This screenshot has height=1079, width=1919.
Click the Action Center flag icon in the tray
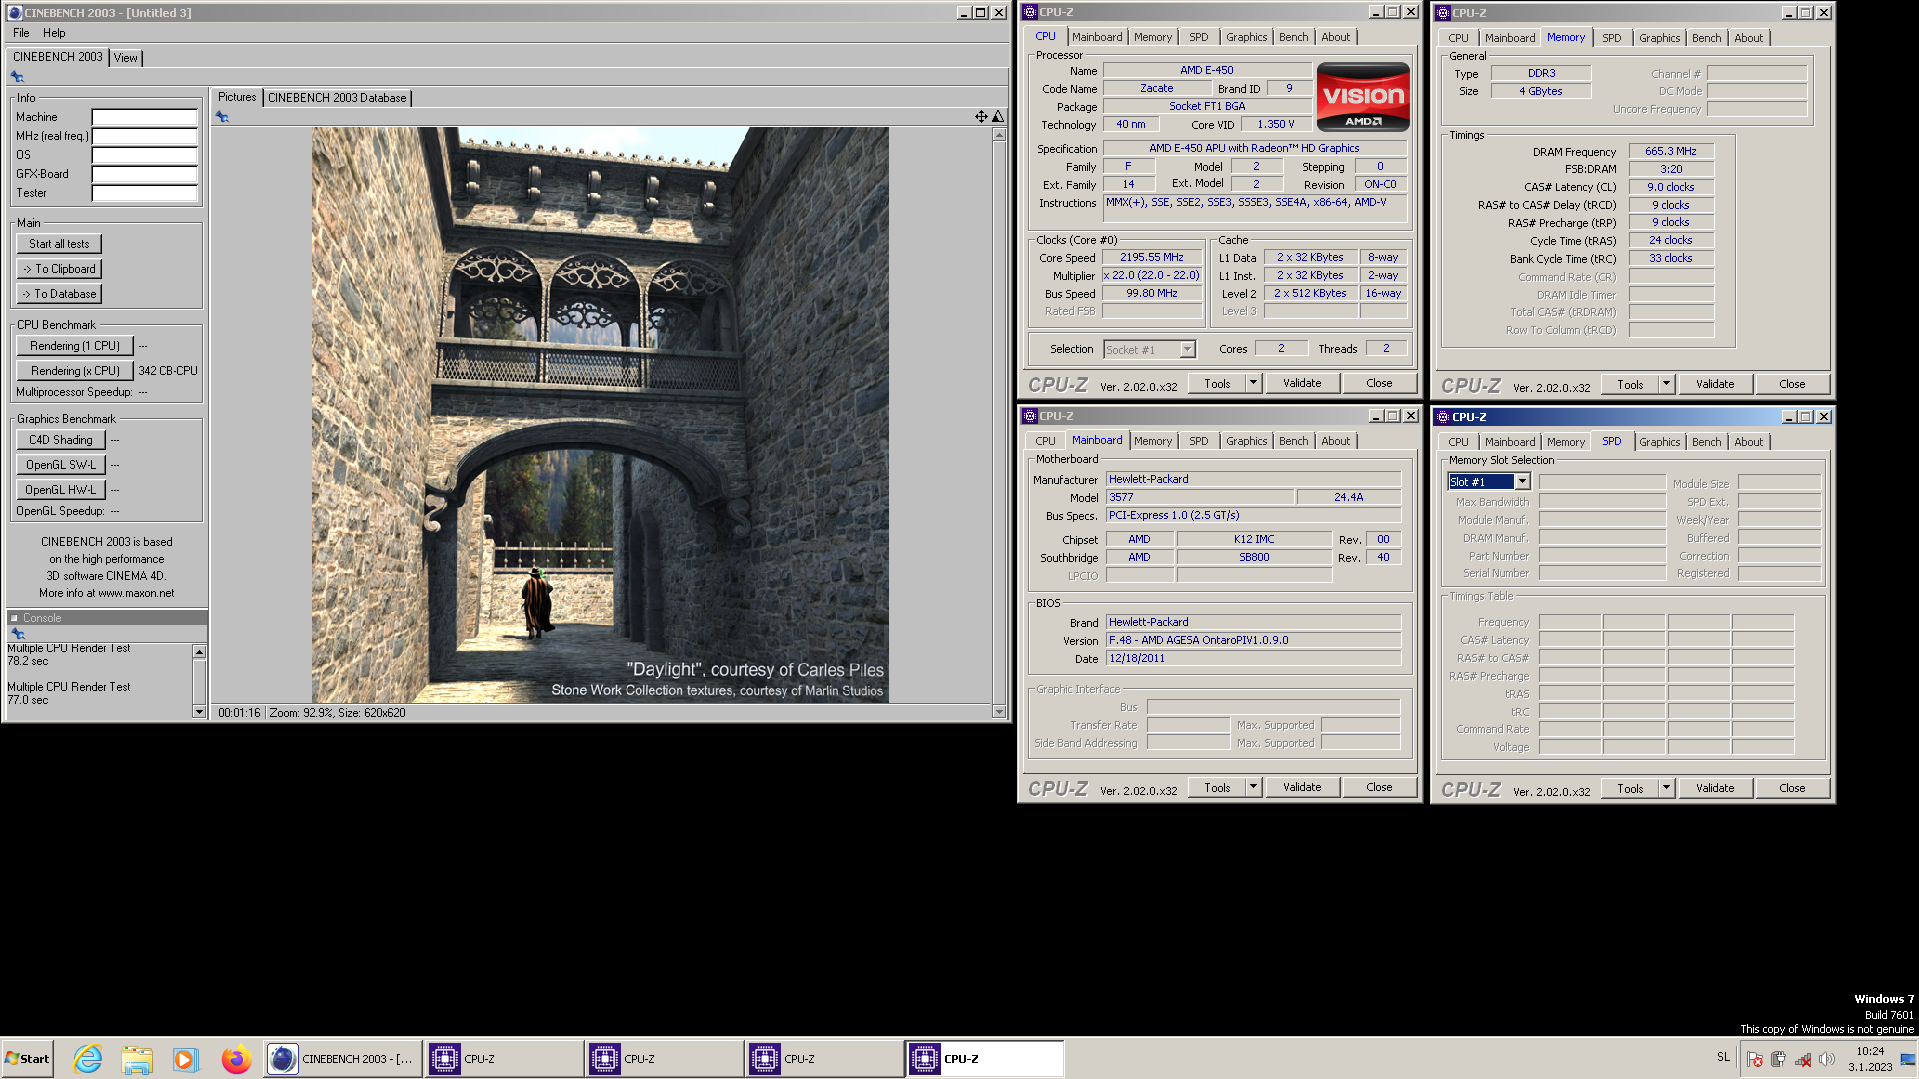click(x=1754, y=1059)
